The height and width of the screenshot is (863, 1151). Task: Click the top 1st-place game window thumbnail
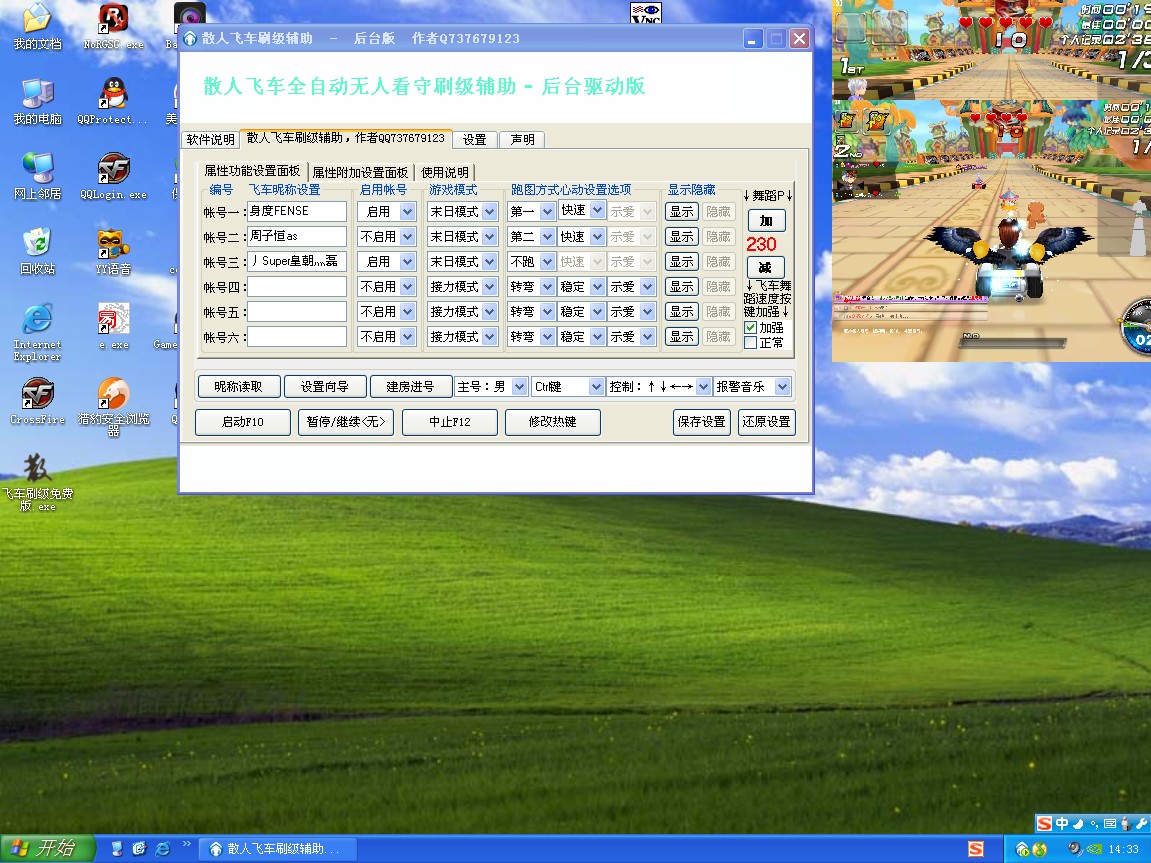pyautogui.click(x=991, y=49)
